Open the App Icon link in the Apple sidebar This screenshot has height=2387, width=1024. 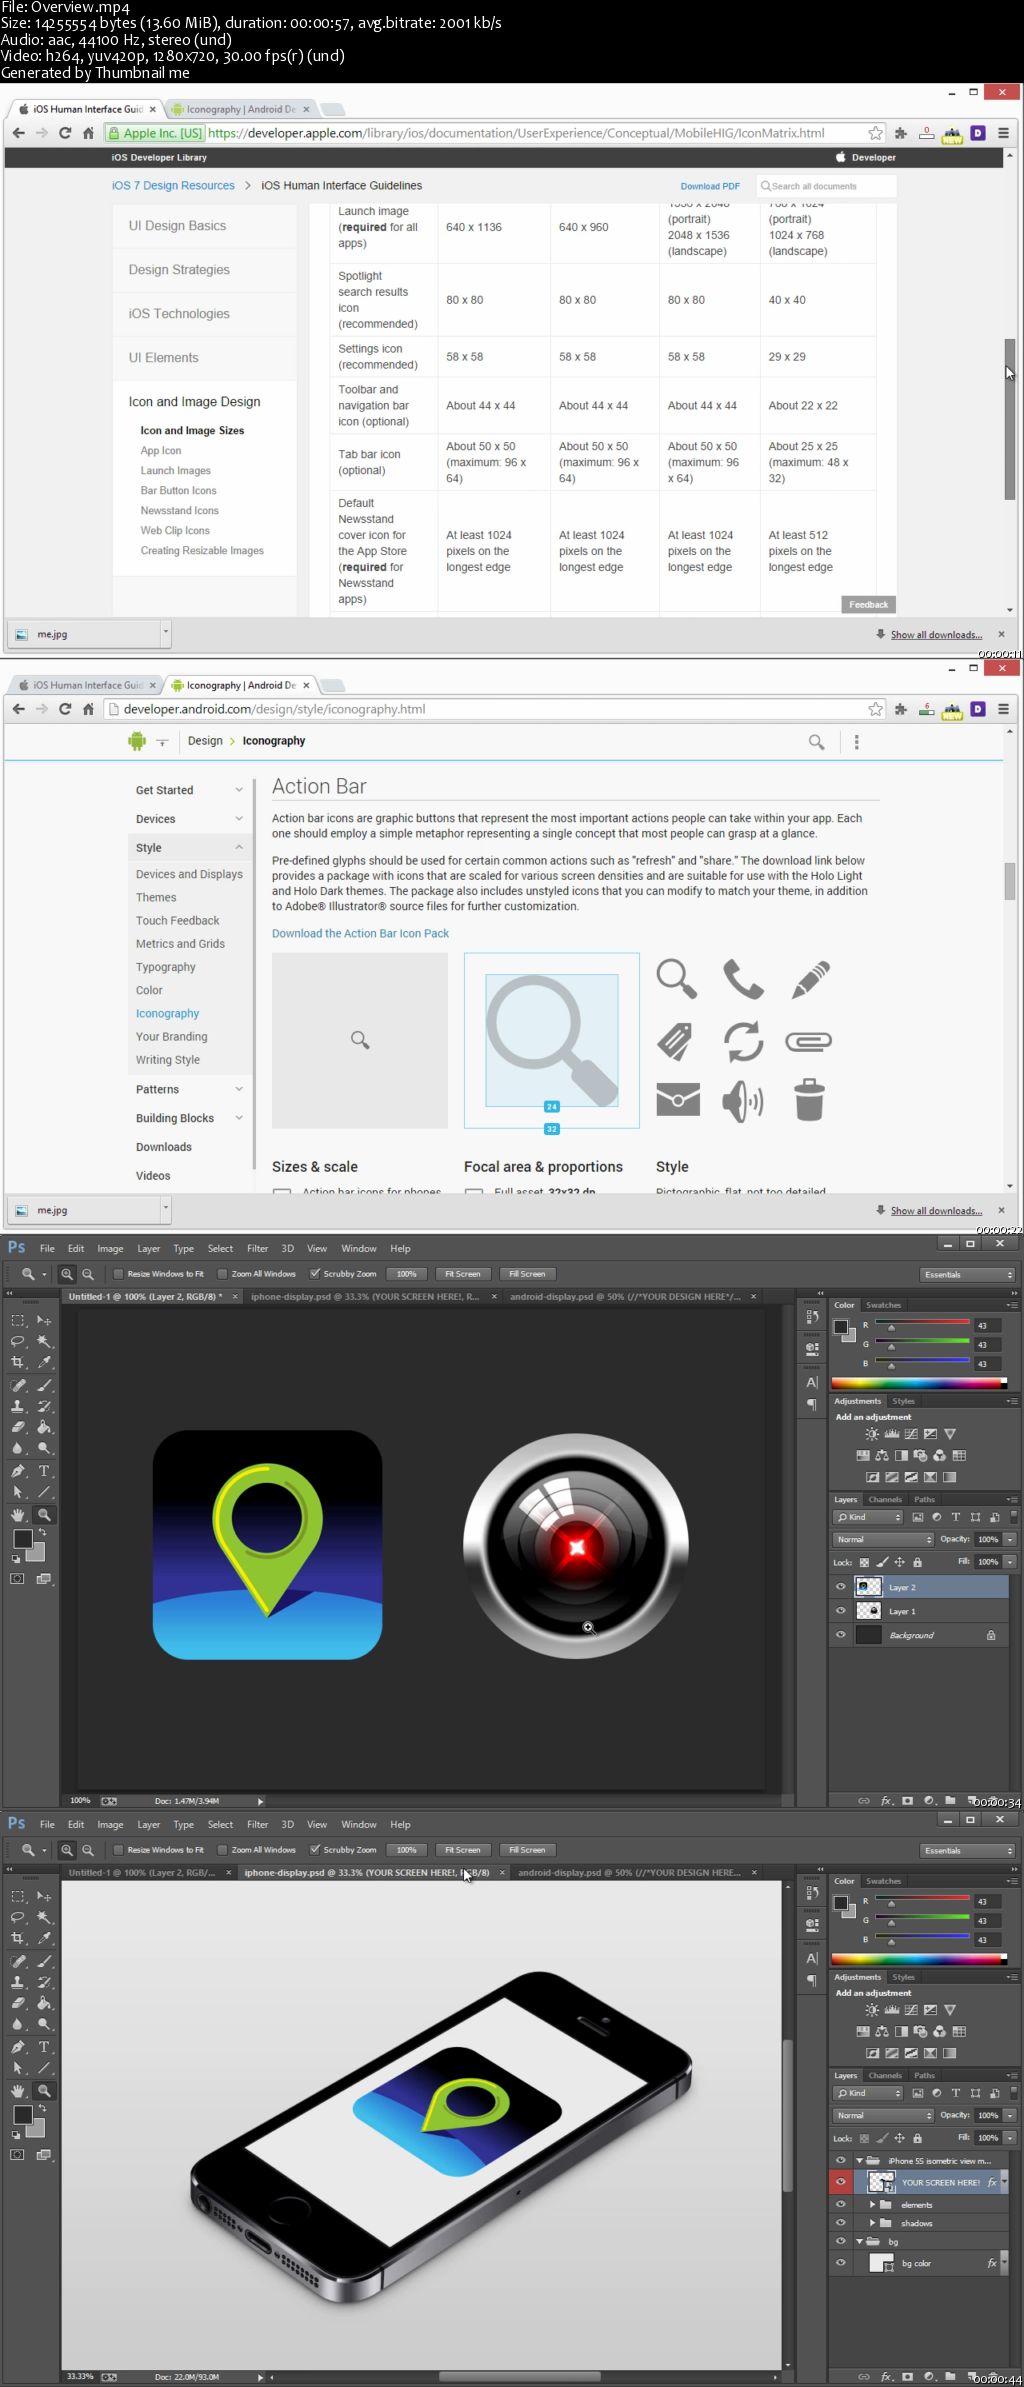pyautogui.click(x=161, y=451)
